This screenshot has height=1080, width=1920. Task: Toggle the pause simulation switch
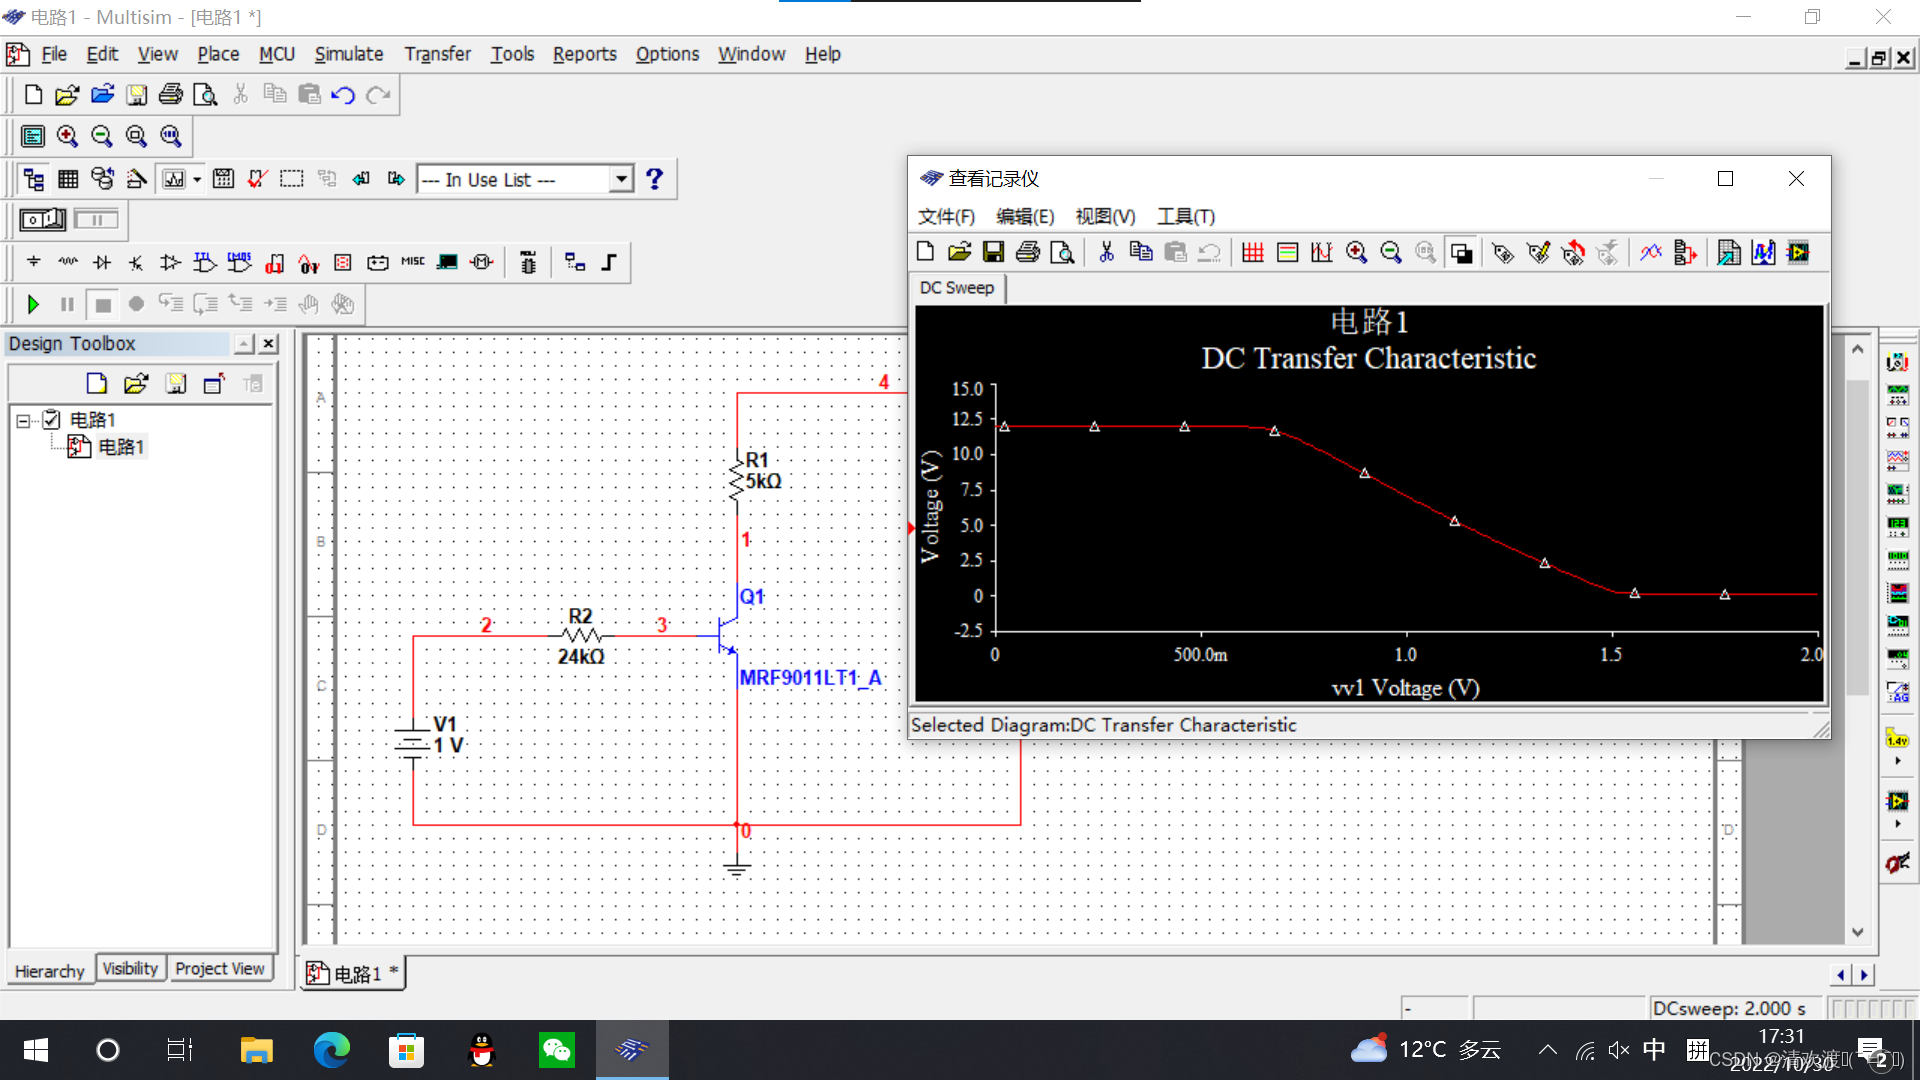96,219
